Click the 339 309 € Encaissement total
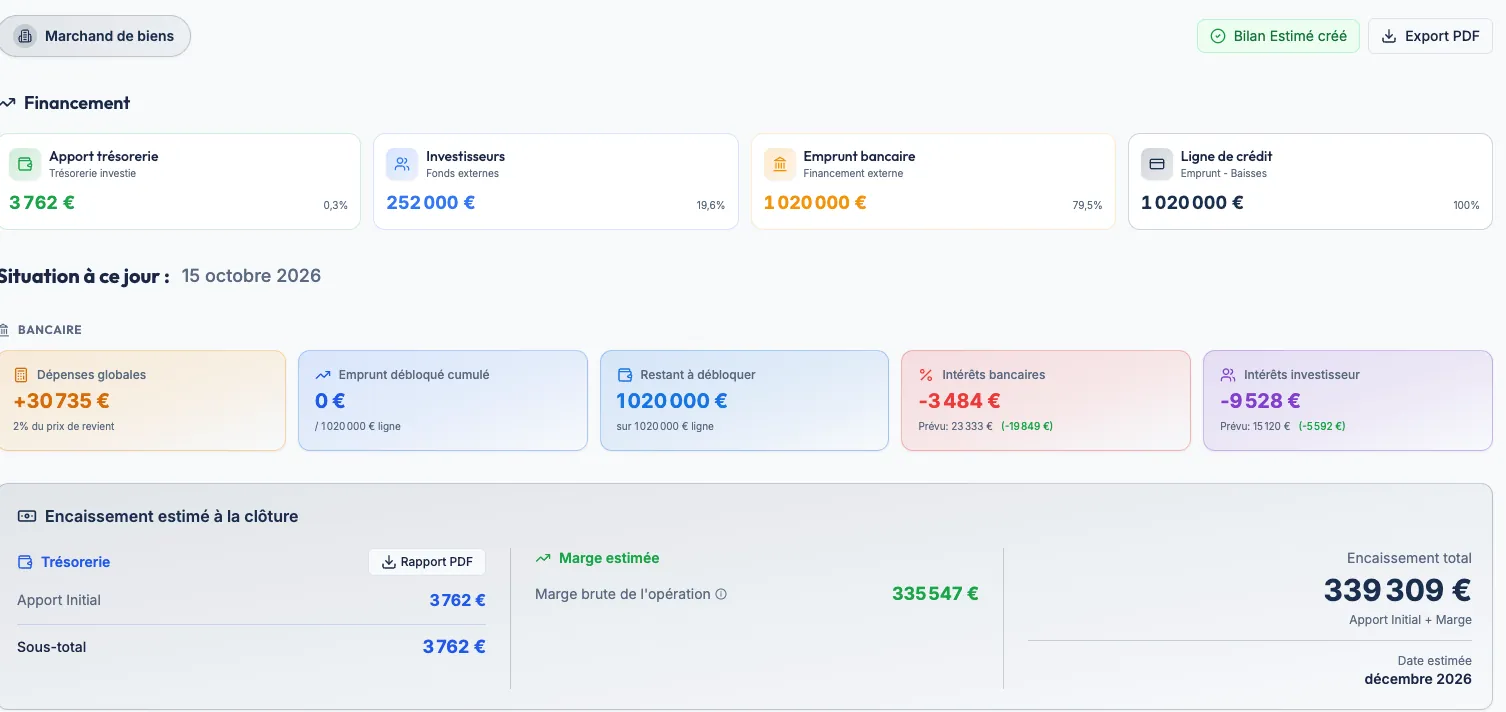This screenshot has width=1506, height=712. point(1398,590)
